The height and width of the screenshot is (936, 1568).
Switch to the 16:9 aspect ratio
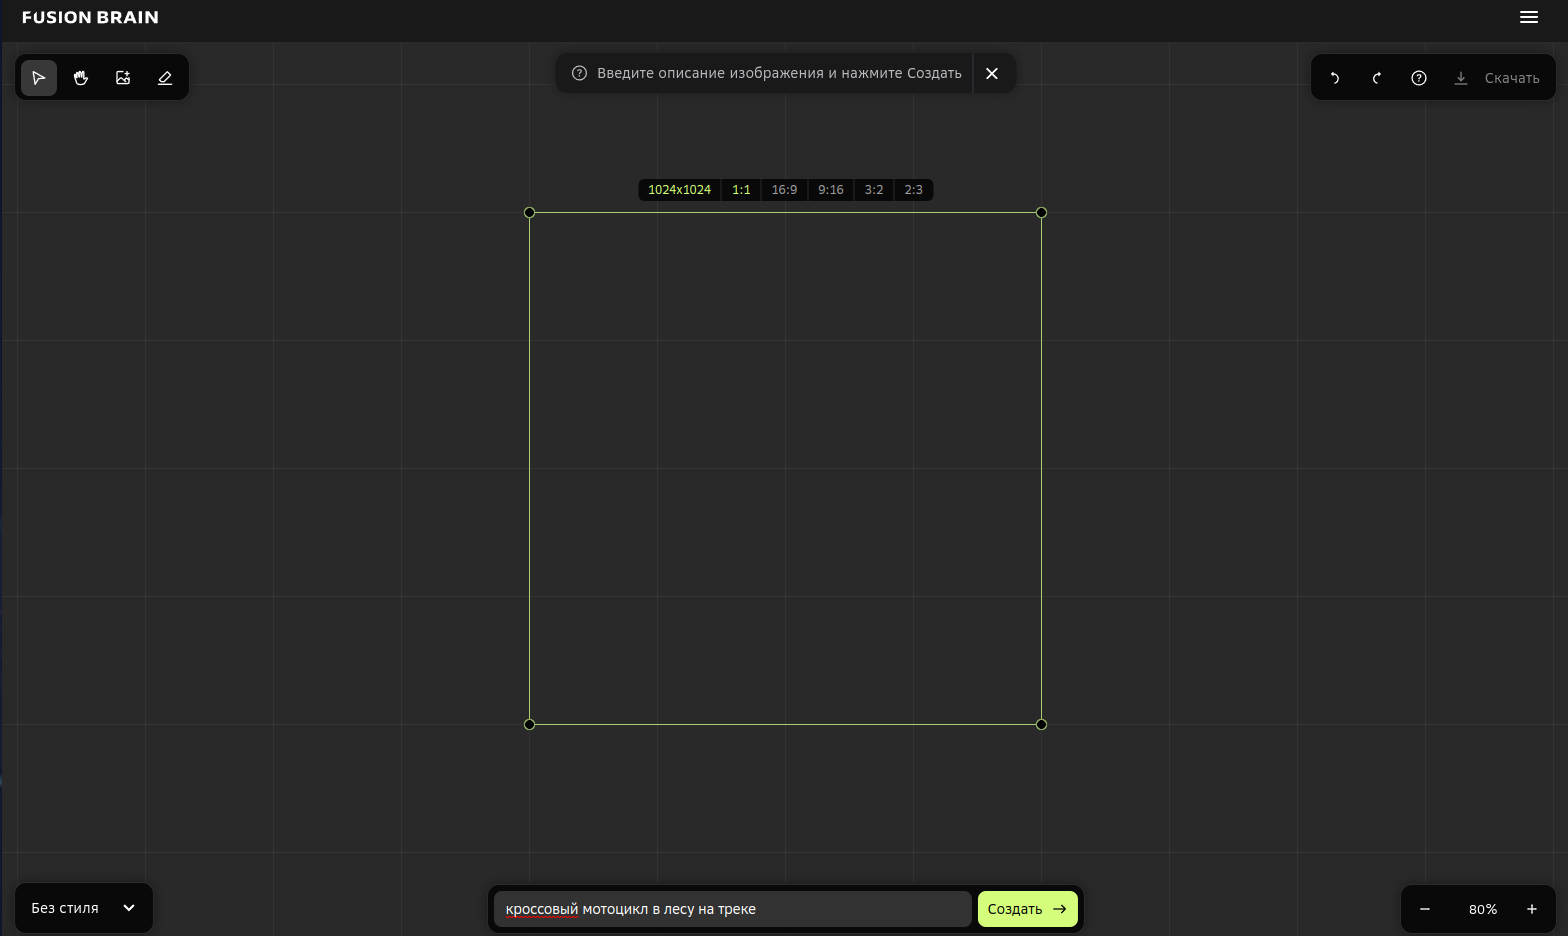tap(784, 190)
